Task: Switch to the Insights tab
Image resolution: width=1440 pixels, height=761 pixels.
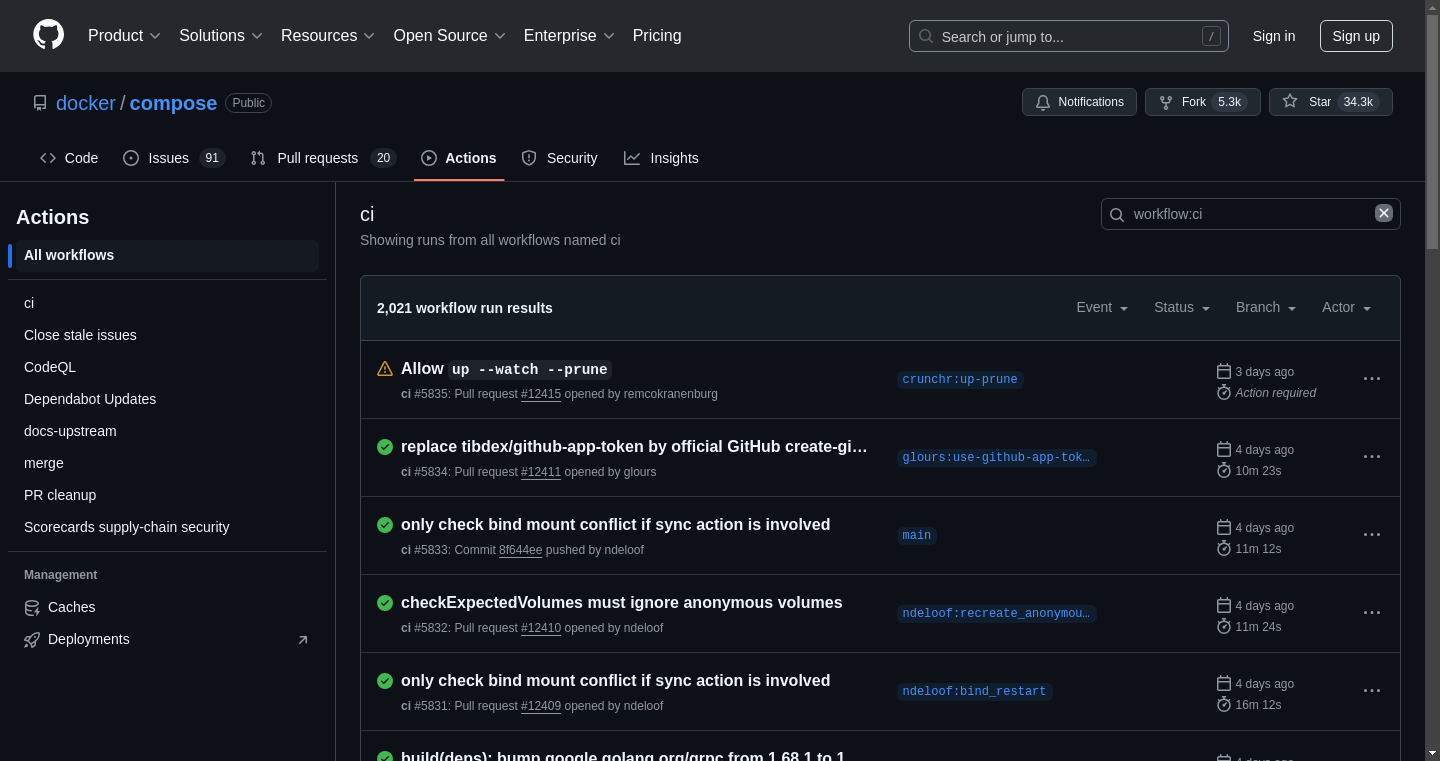Action: coord(661,158)
